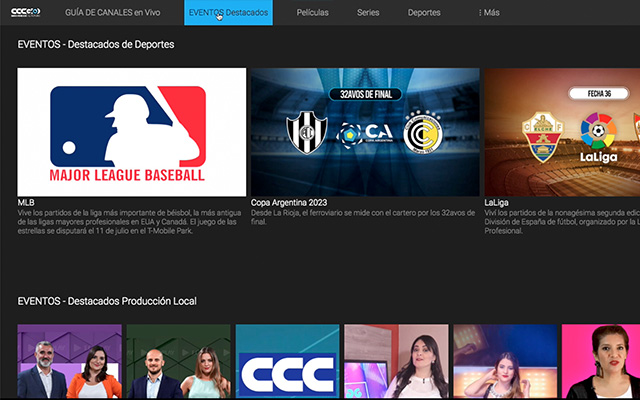Switch to the Series section
The image size is (640, 400).
368,13
